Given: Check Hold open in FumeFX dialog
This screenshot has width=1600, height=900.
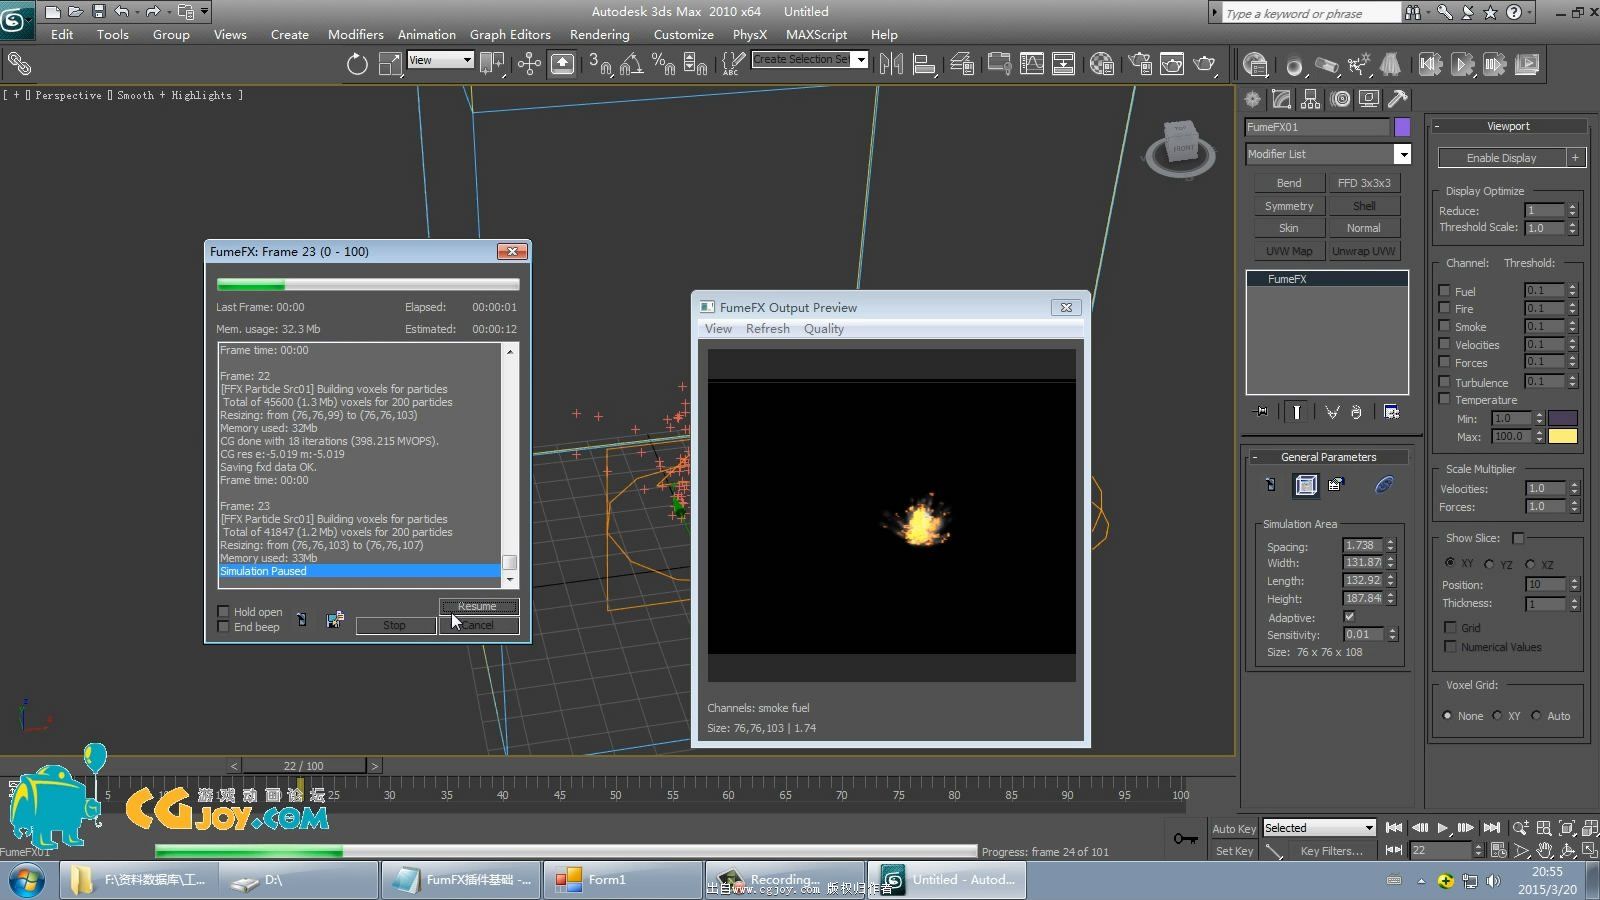Looking at the screenshot, I should coord(223,612).
